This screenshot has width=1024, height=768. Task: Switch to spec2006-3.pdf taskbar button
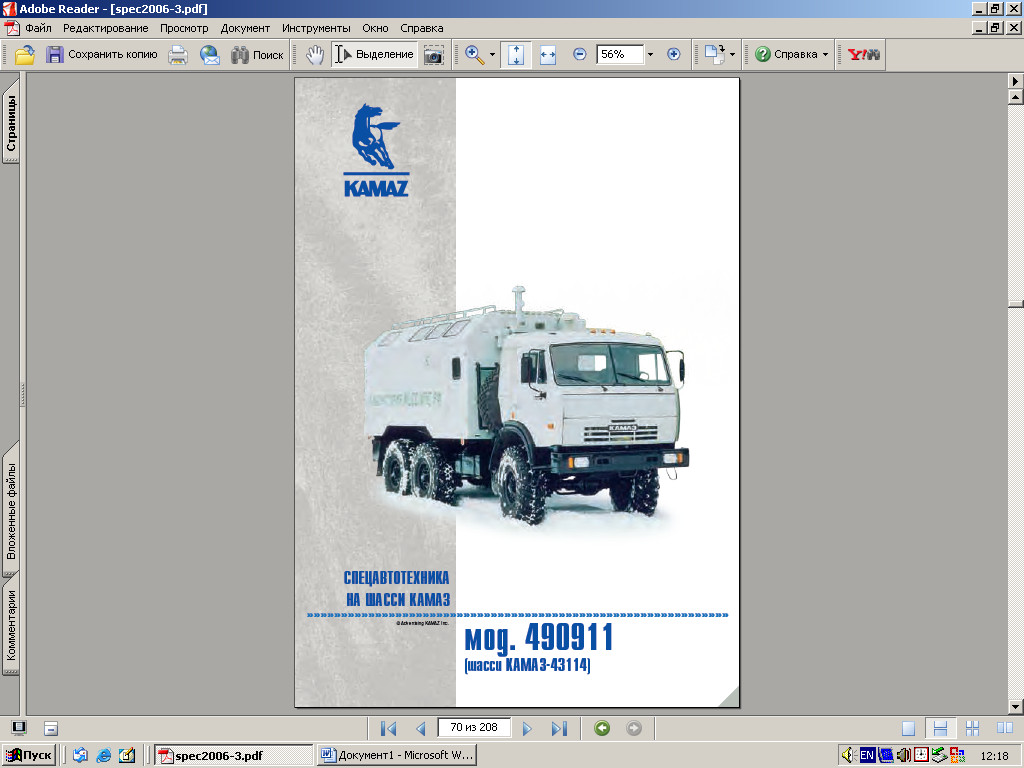(x=234, y=756)
